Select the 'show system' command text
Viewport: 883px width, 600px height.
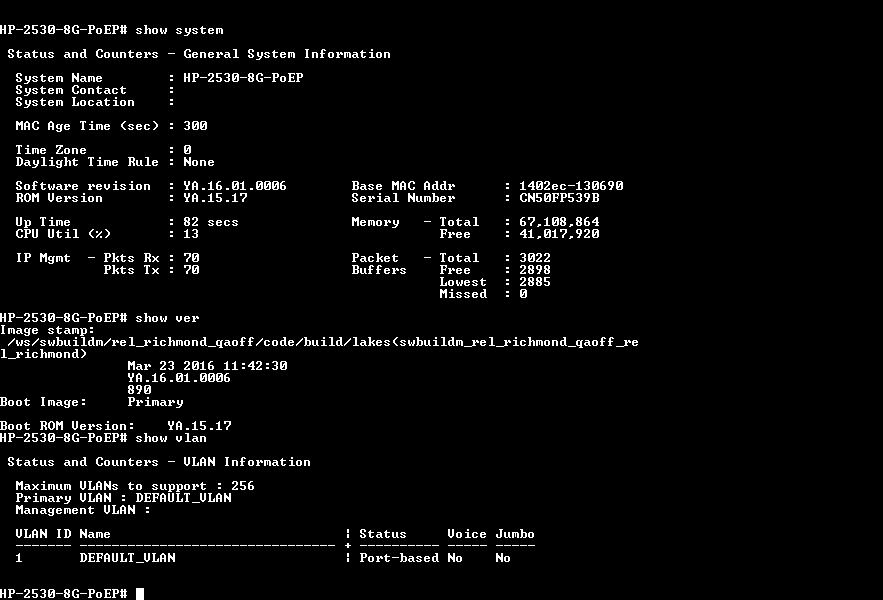[x=179, y=30]
